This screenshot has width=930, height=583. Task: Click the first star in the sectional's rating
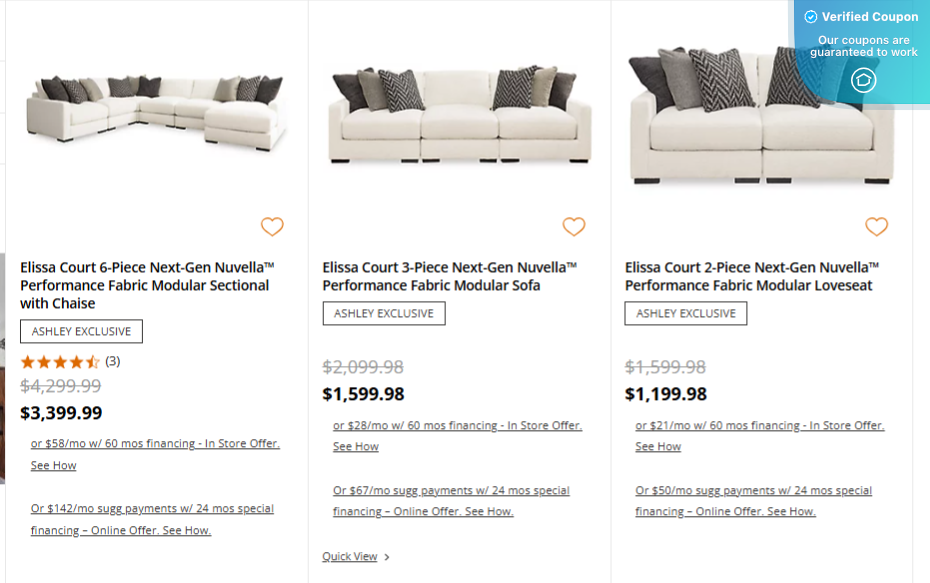[x=26, y=362]
